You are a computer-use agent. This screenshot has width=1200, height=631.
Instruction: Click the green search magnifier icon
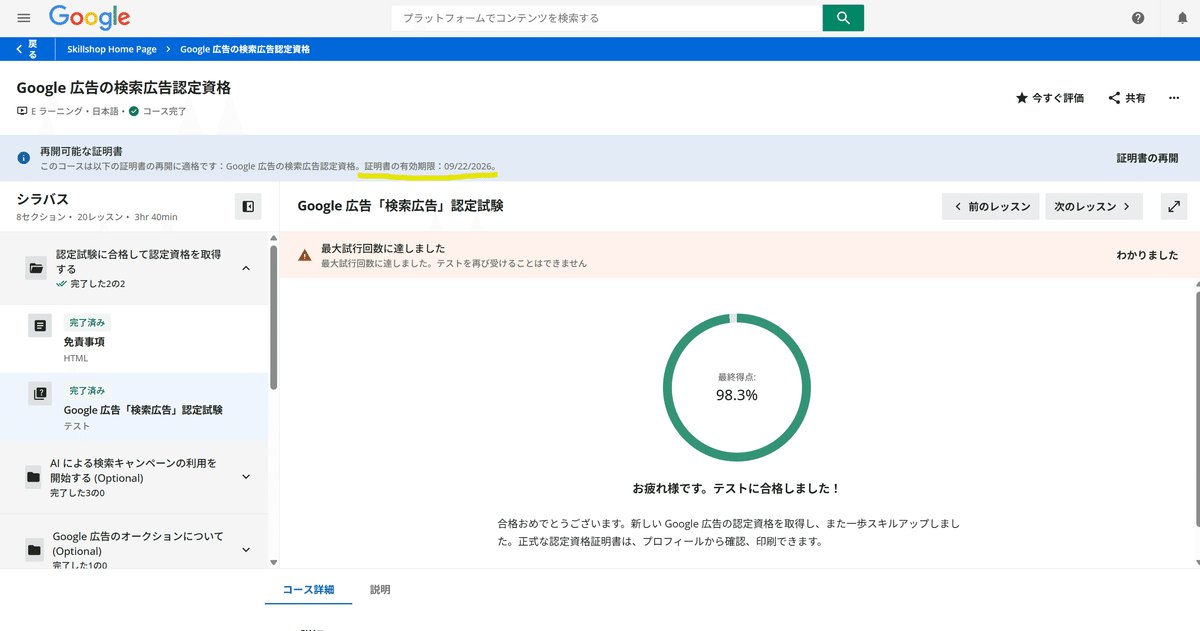click(x=843, y=17)
